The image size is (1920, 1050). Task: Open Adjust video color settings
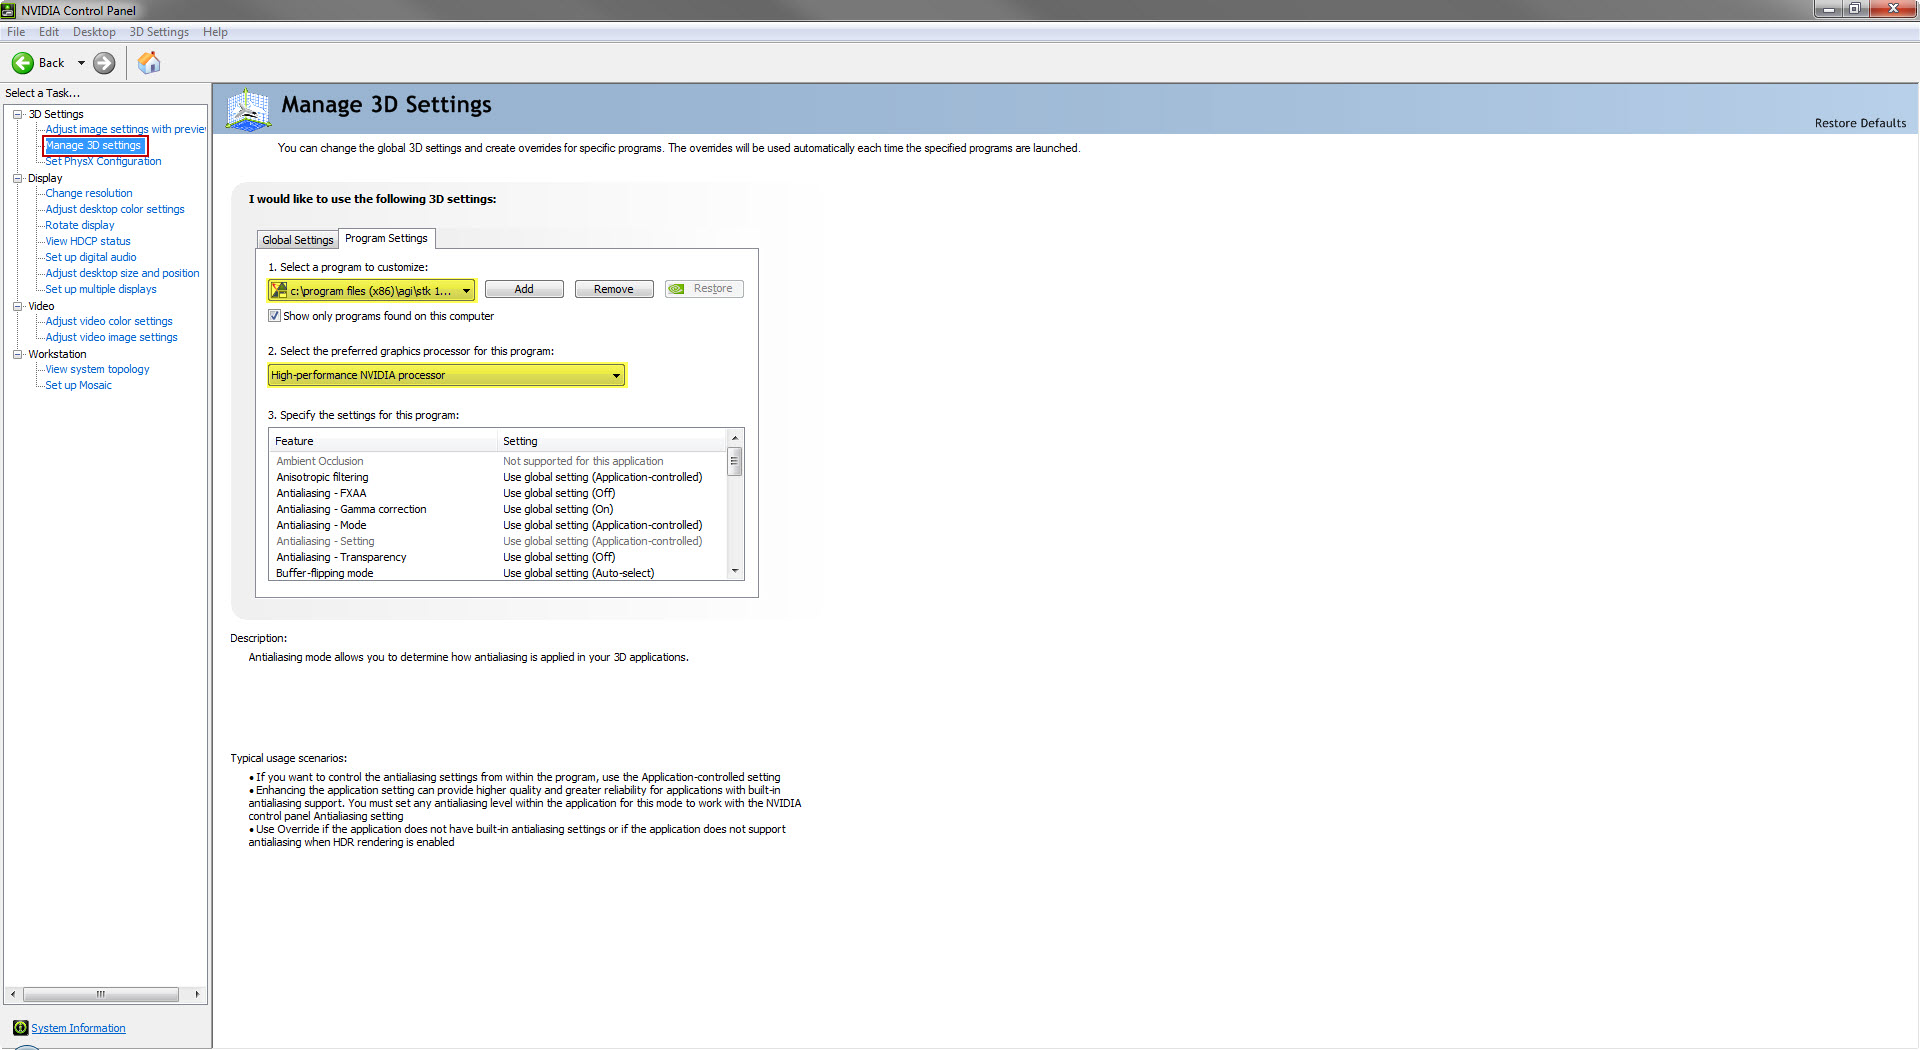tap(109, 321)
